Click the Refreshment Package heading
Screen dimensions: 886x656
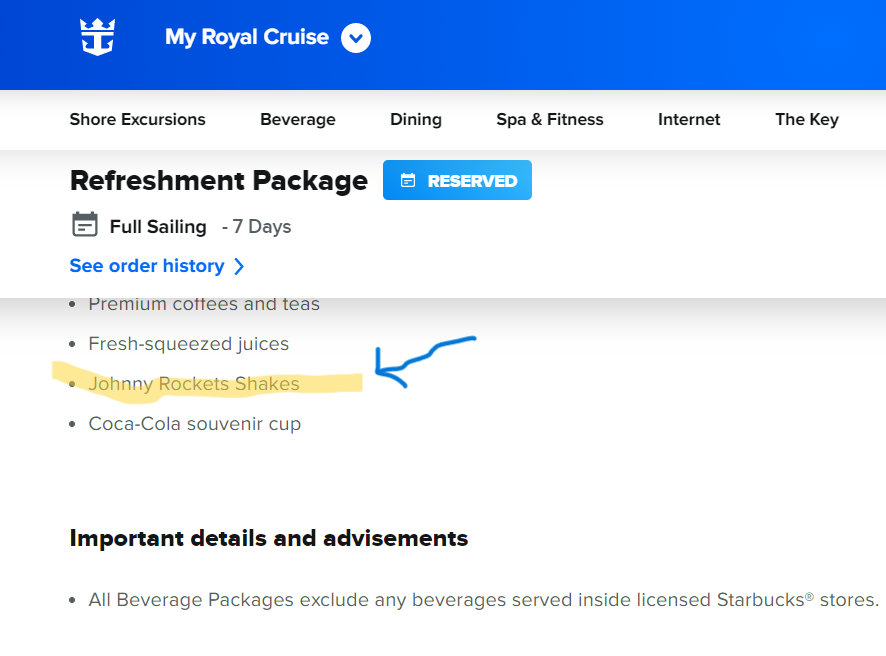219,181
